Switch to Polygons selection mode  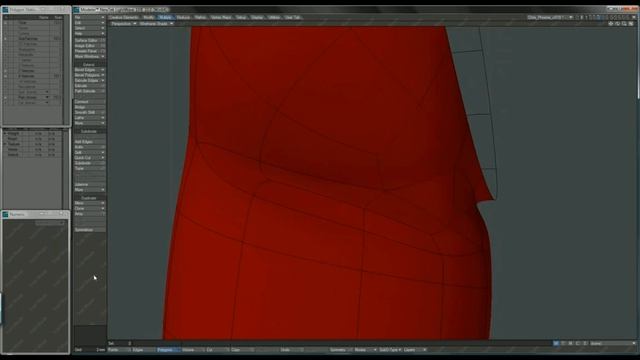(169, 350)
